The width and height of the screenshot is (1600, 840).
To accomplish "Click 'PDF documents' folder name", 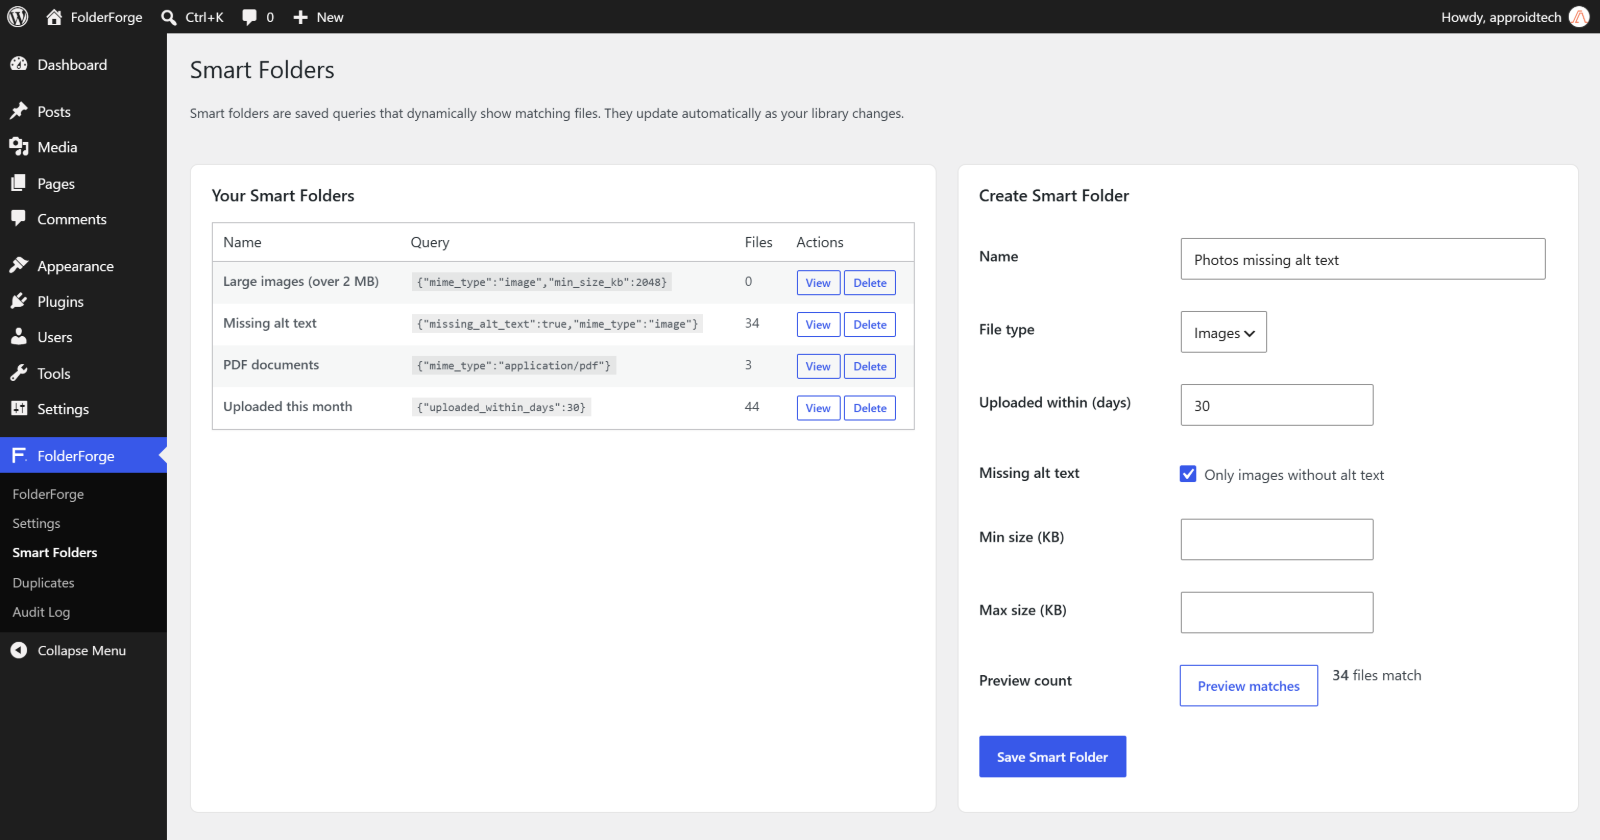I will pyautogui.click(x=271, y=365).
